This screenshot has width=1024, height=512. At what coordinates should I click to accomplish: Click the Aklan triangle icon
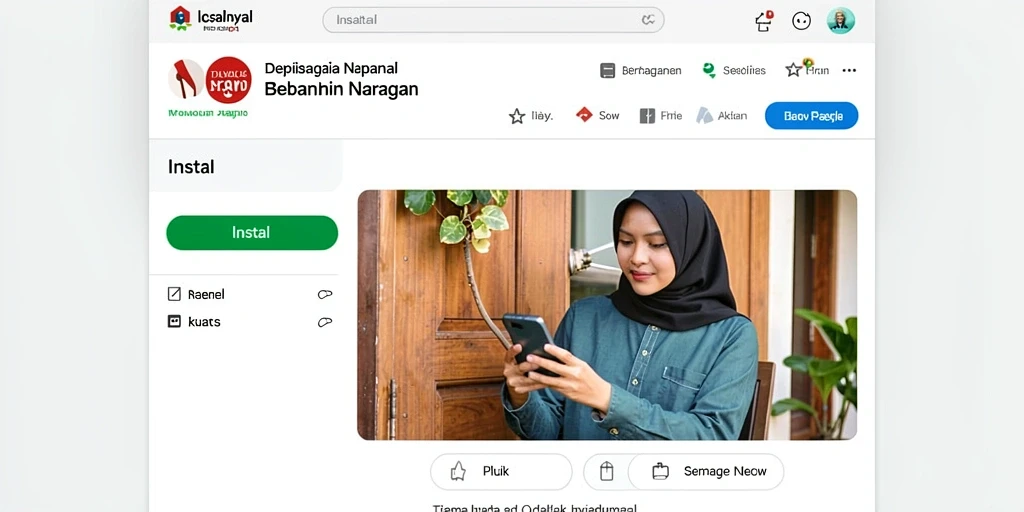[704, 116]
